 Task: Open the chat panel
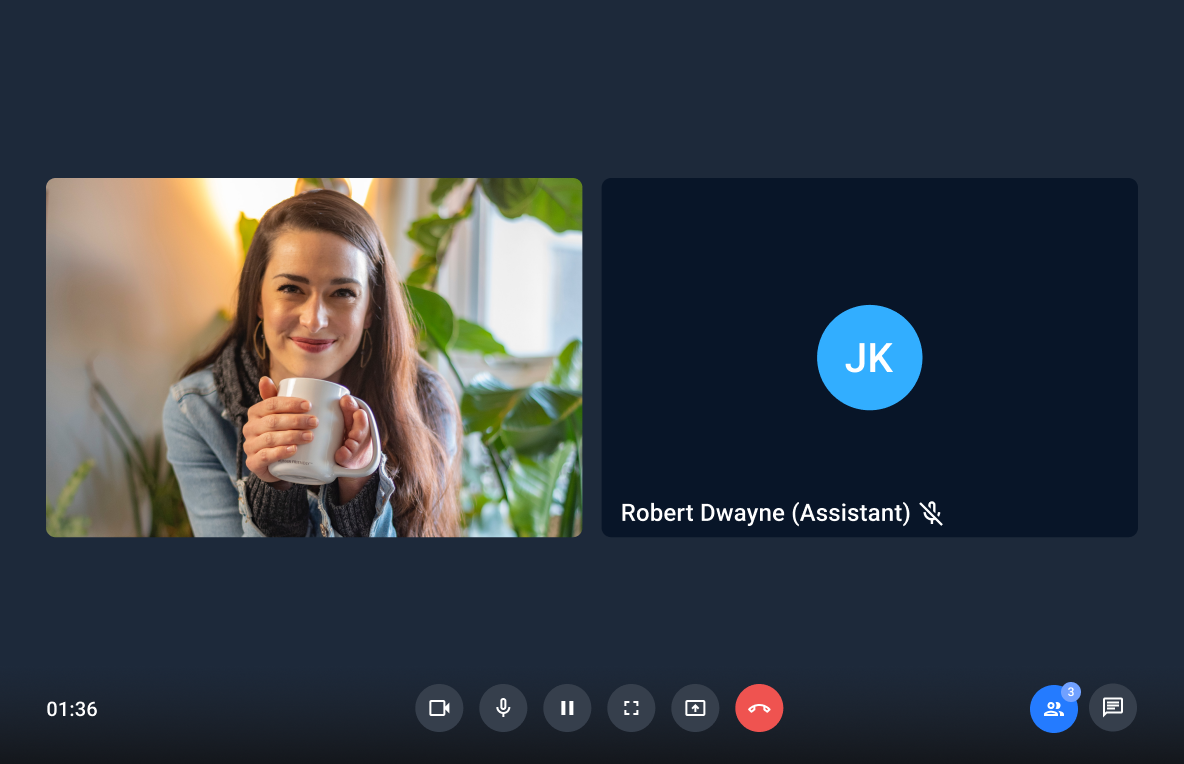point(1112,708)
